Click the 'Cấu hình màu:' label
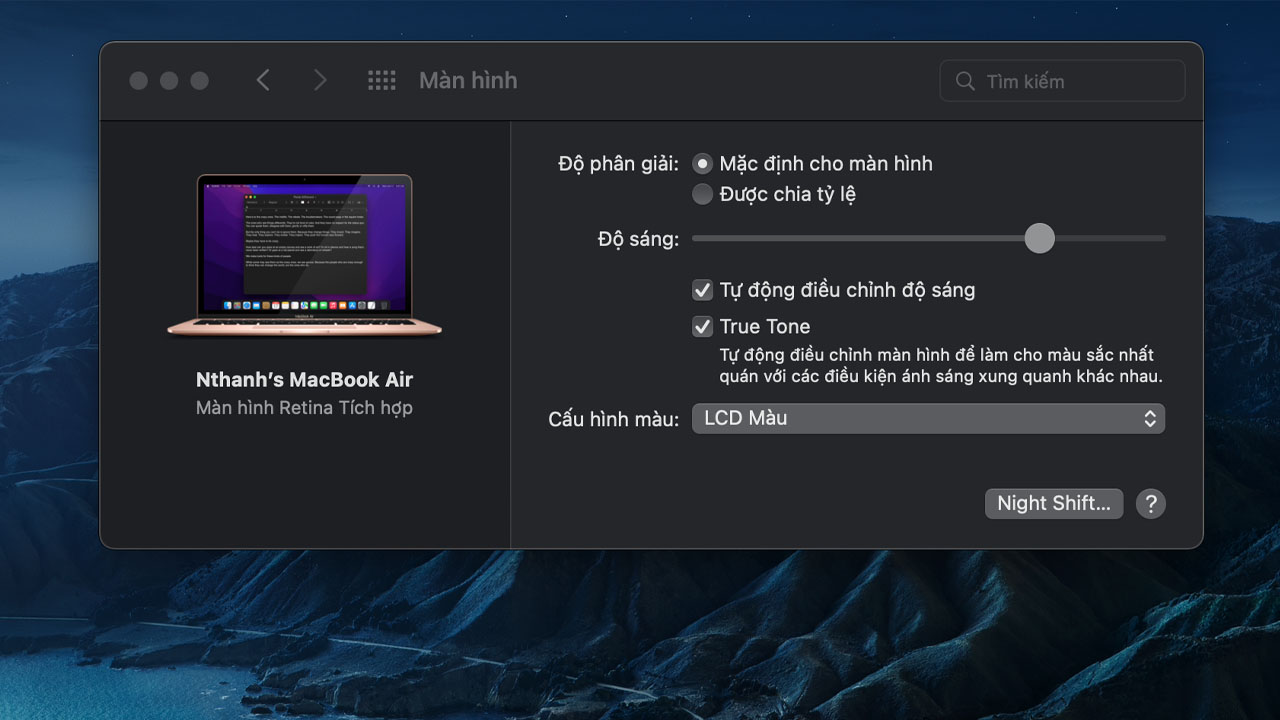The image size is (1280, 720). [613, 419]
